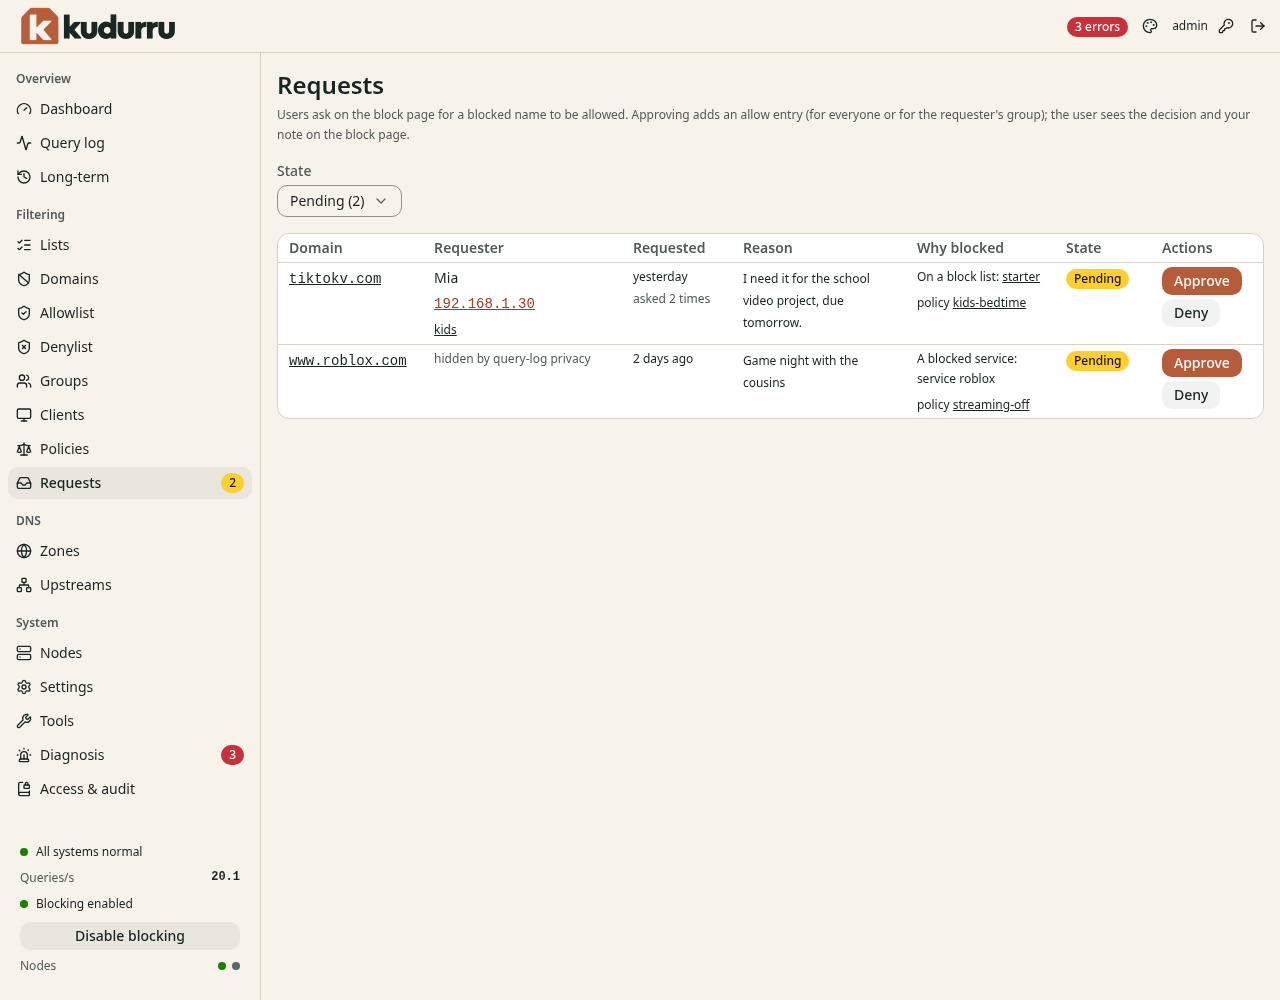Click the Allowlist shield-check icon

point(24,313)
